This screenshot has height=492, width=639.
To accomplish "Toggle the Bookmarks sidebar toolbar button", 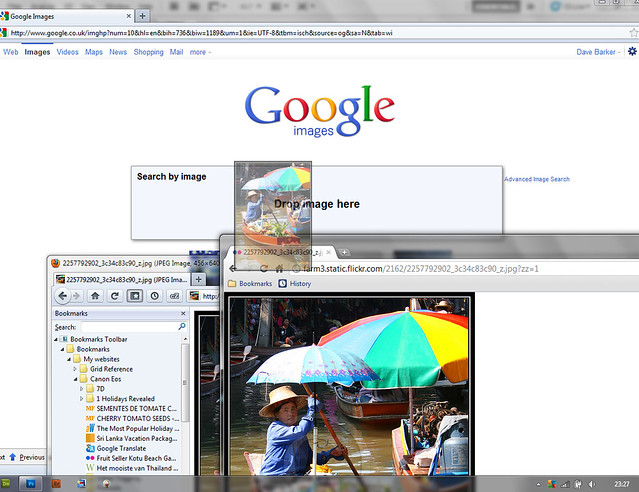I will pos(135,296).
